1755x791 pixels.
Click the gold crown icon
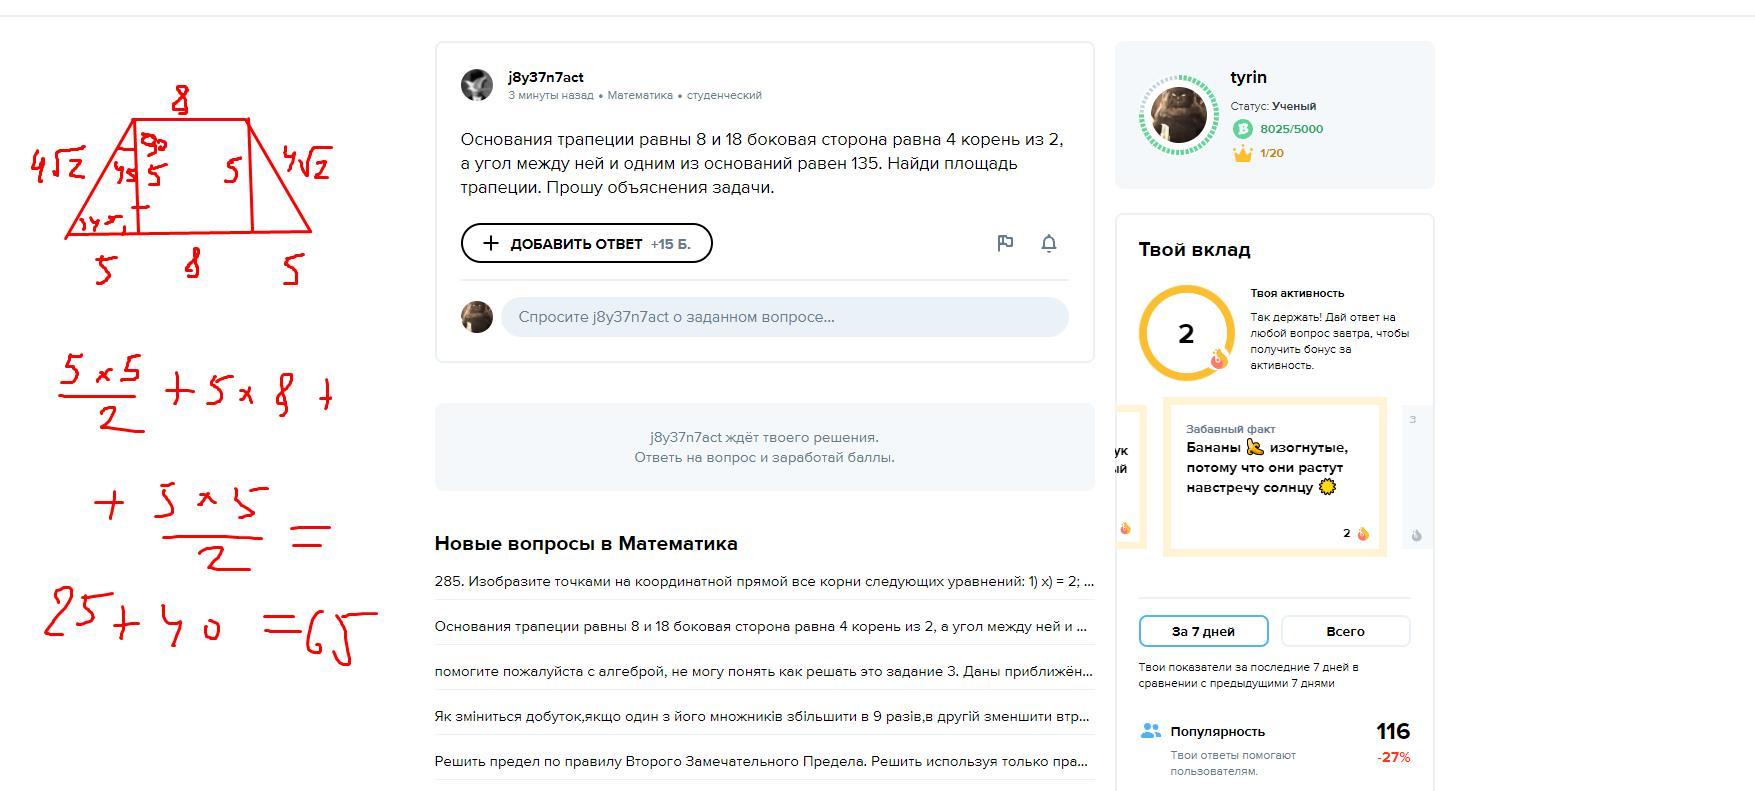coord(1242,153)
